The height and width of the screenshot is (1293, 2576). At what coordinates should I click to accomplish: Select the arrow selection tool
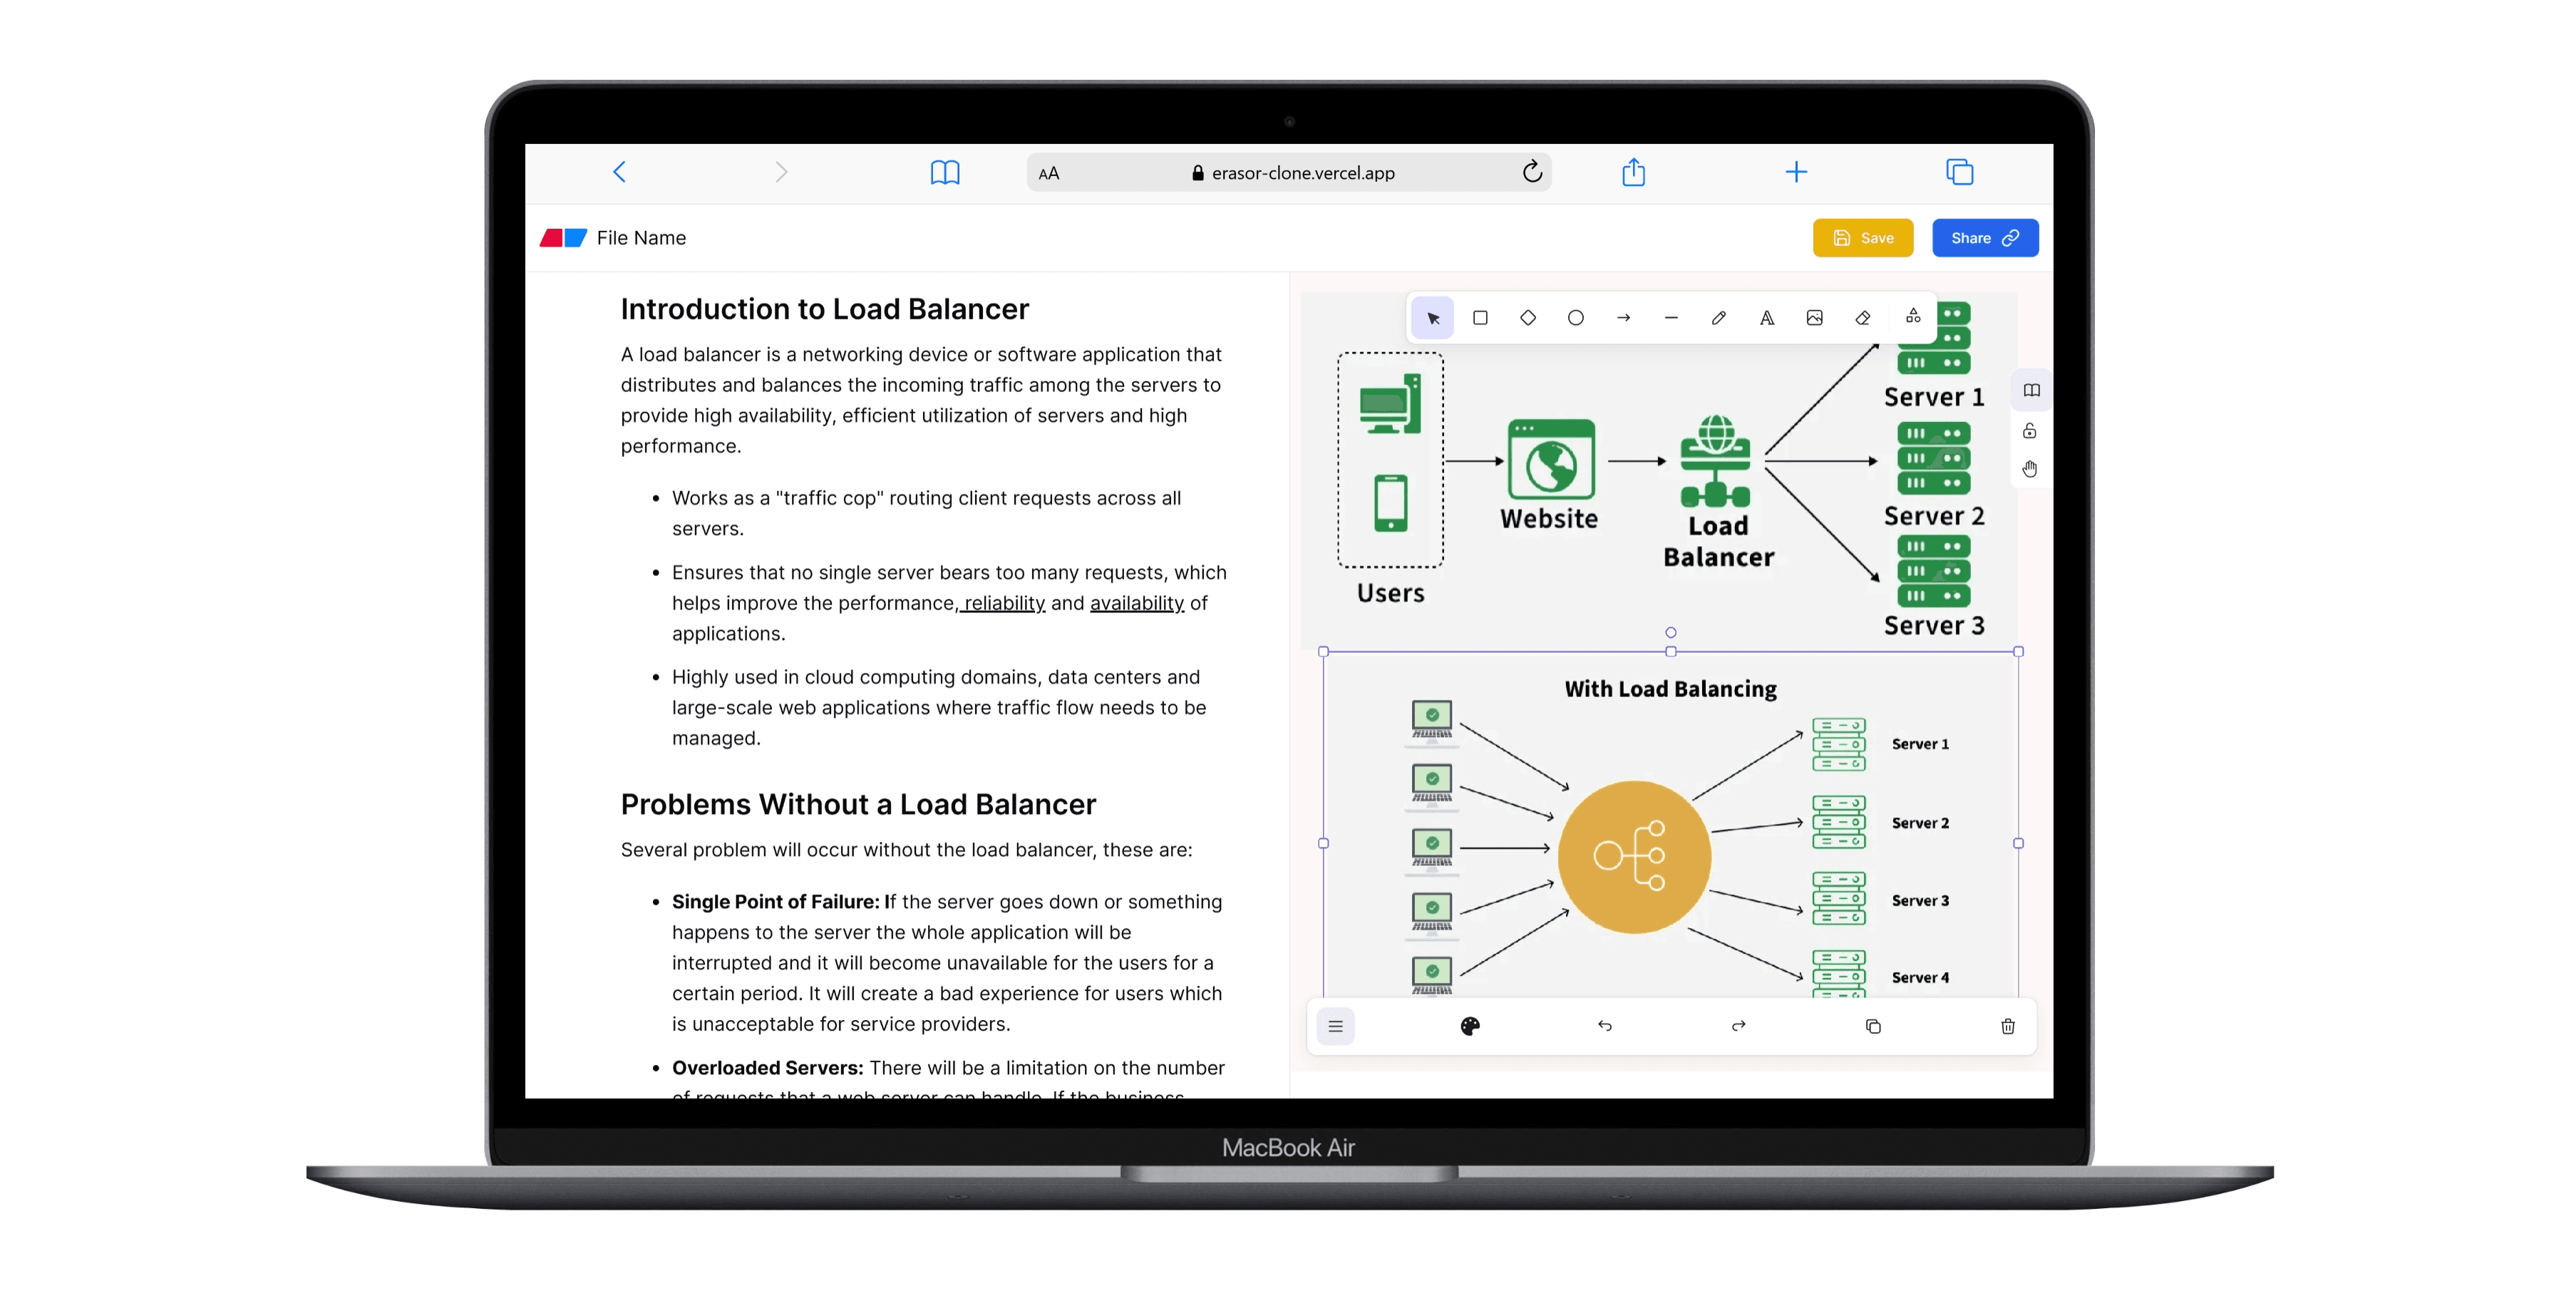tap(1432, 318)
